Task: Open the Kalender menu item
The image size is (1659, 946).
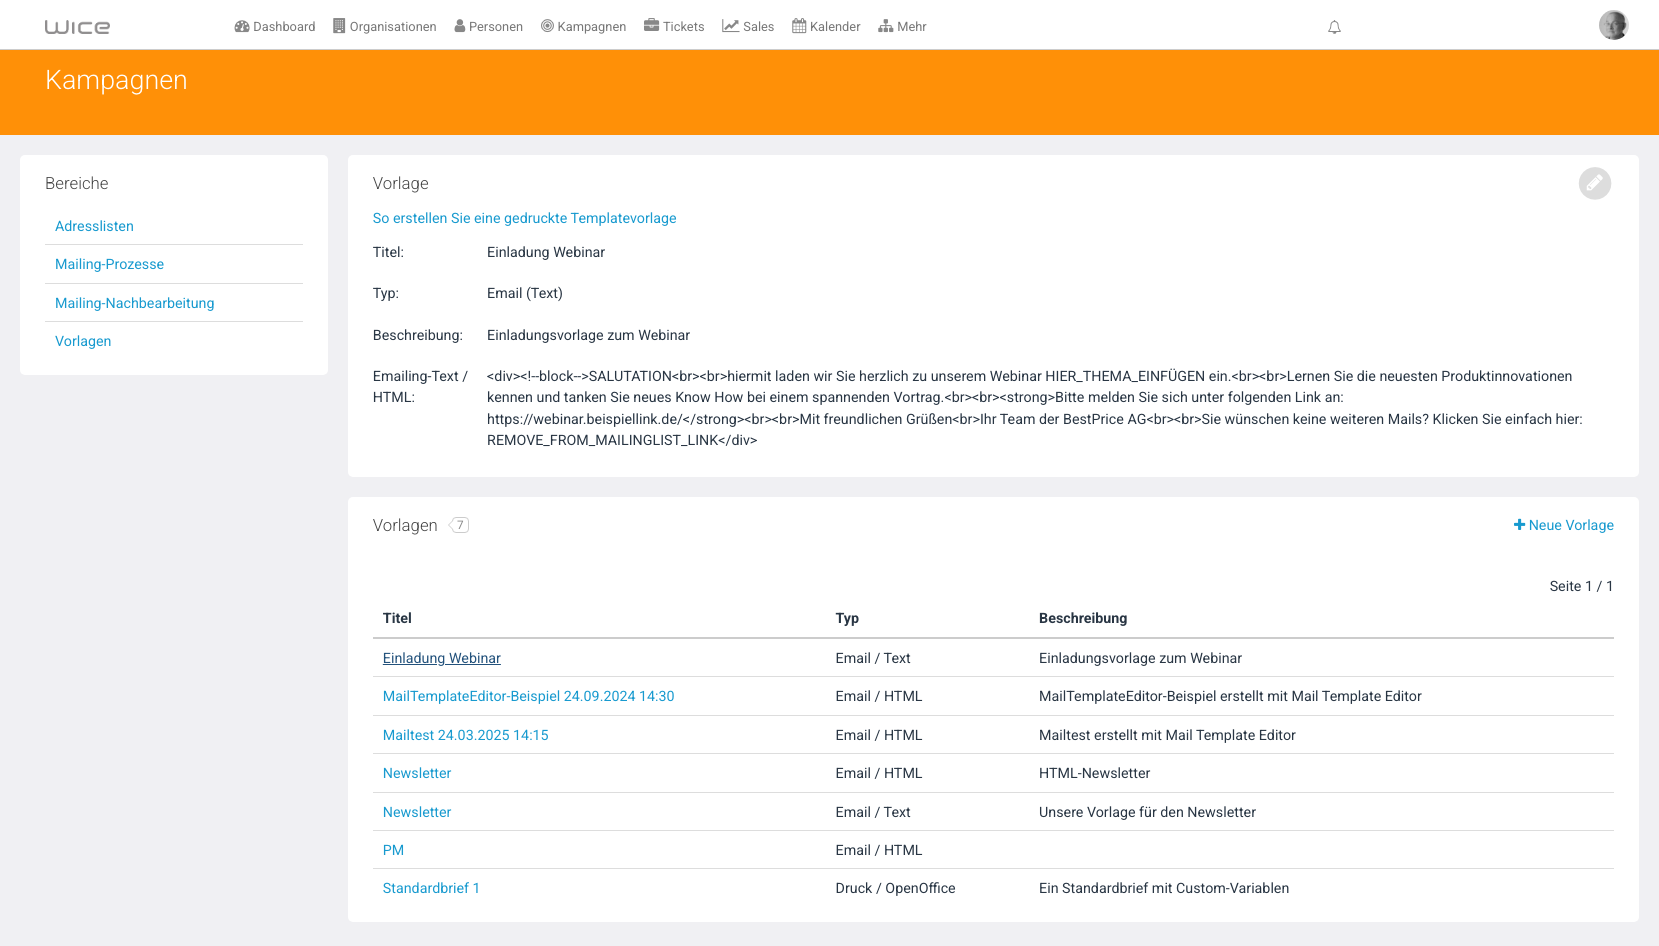Action: coord(826,26)
